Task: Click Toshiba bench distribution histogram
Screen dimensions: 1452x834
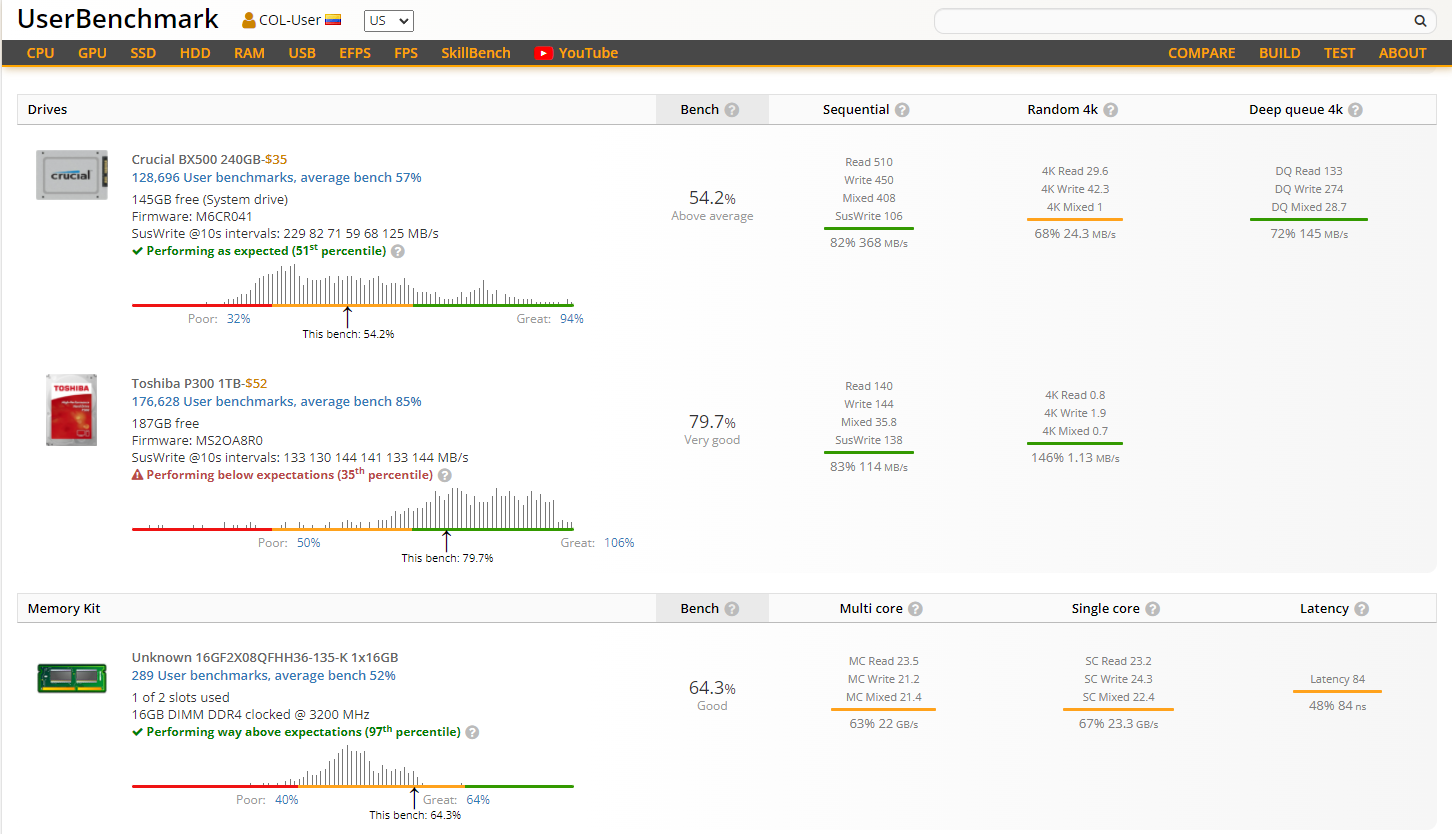Action: click(x=353, y=509)
